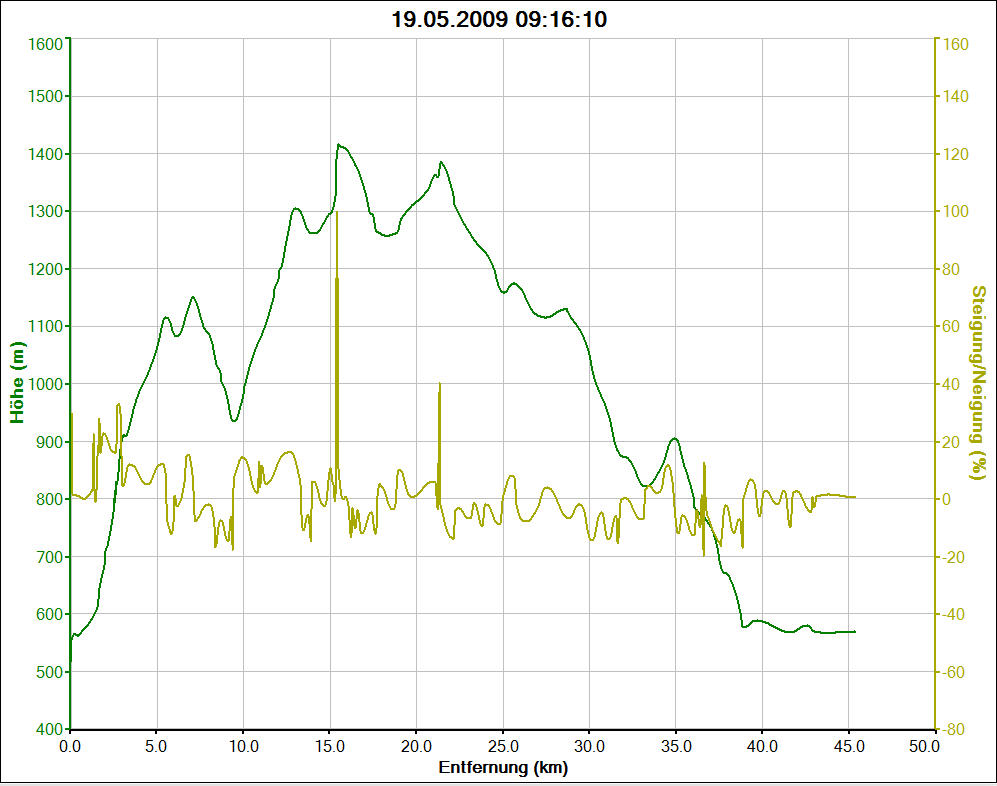The width and height of the screenshot is (997, 786).
Task: Click the right end of the green elevation line
Action: tap(855, 632)
